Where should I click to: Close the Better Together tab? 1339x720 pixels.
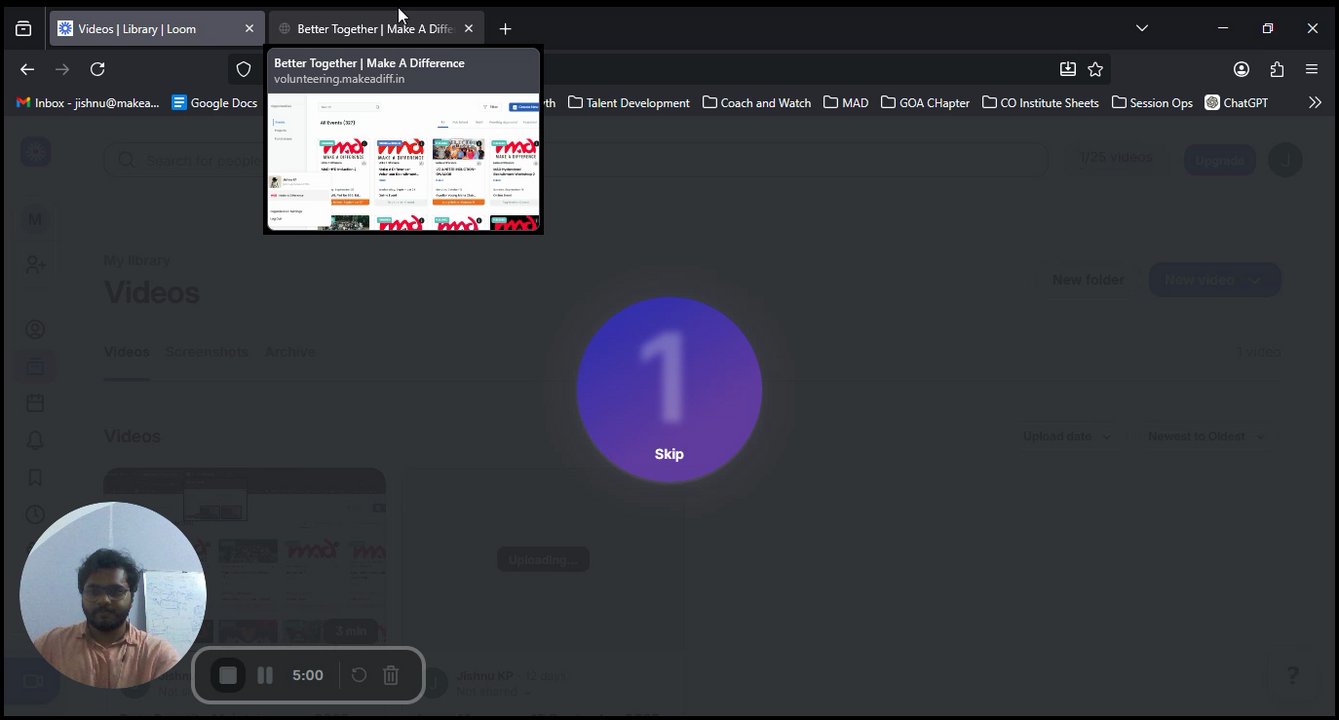(x=469, y=29)
